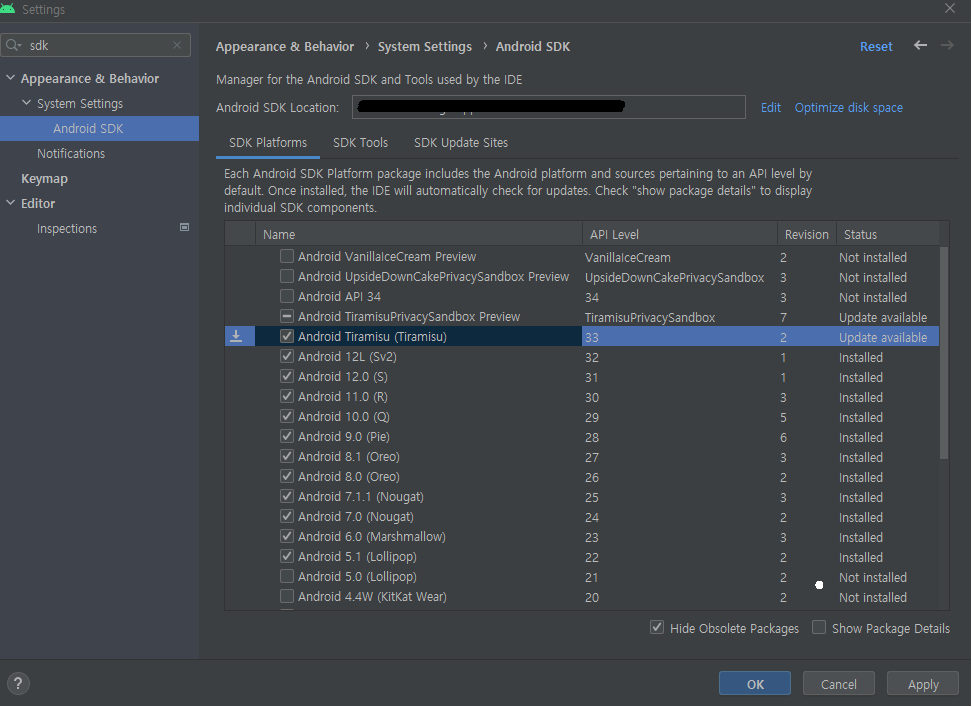Click Not installed status for Android 5.0
Screen dimensions: 972x707
872,577
